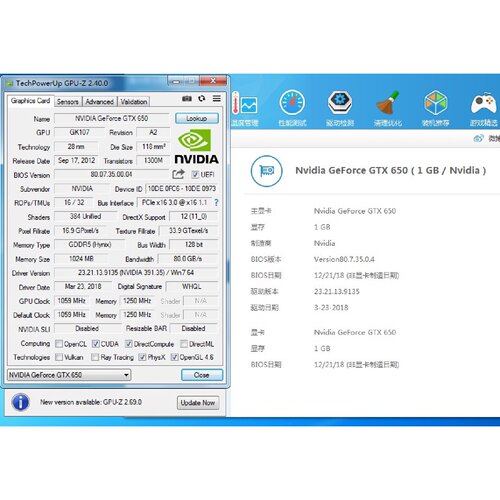This screenshot has width=500, height=500.
Task: Toggle the DirectML checkbox
Action: point(184,344)
